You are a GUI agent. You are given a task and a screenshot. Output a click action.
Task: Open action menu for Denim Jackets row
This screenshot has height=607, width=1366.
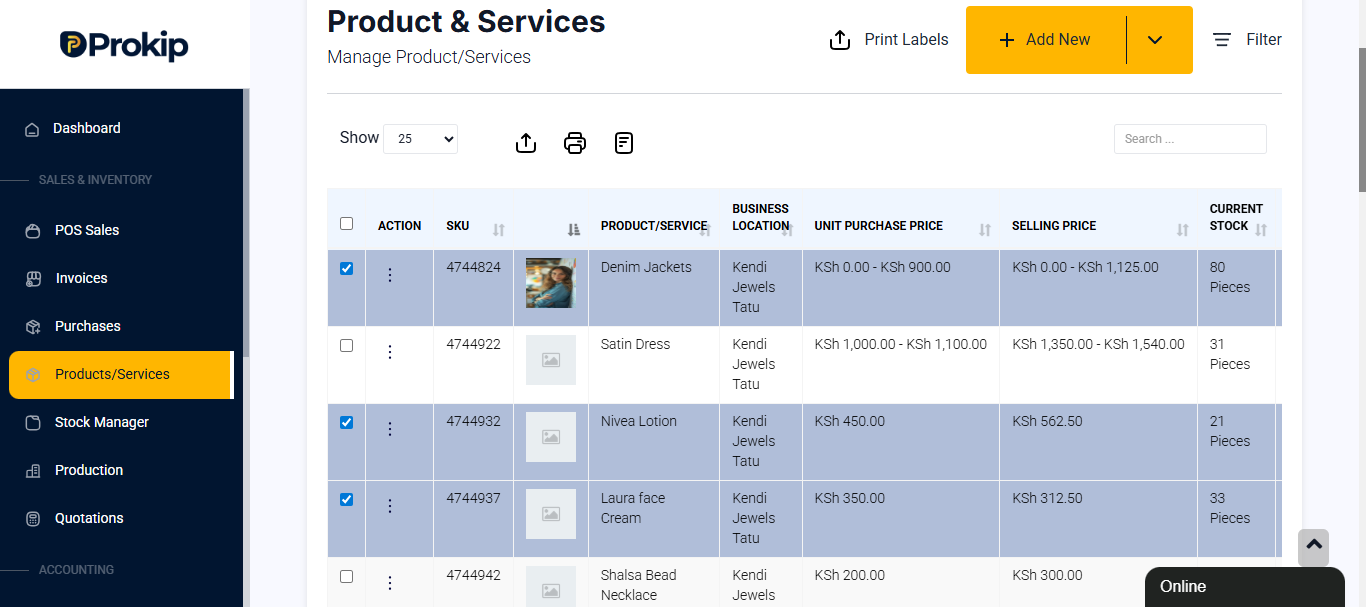[x=390, y=275]
